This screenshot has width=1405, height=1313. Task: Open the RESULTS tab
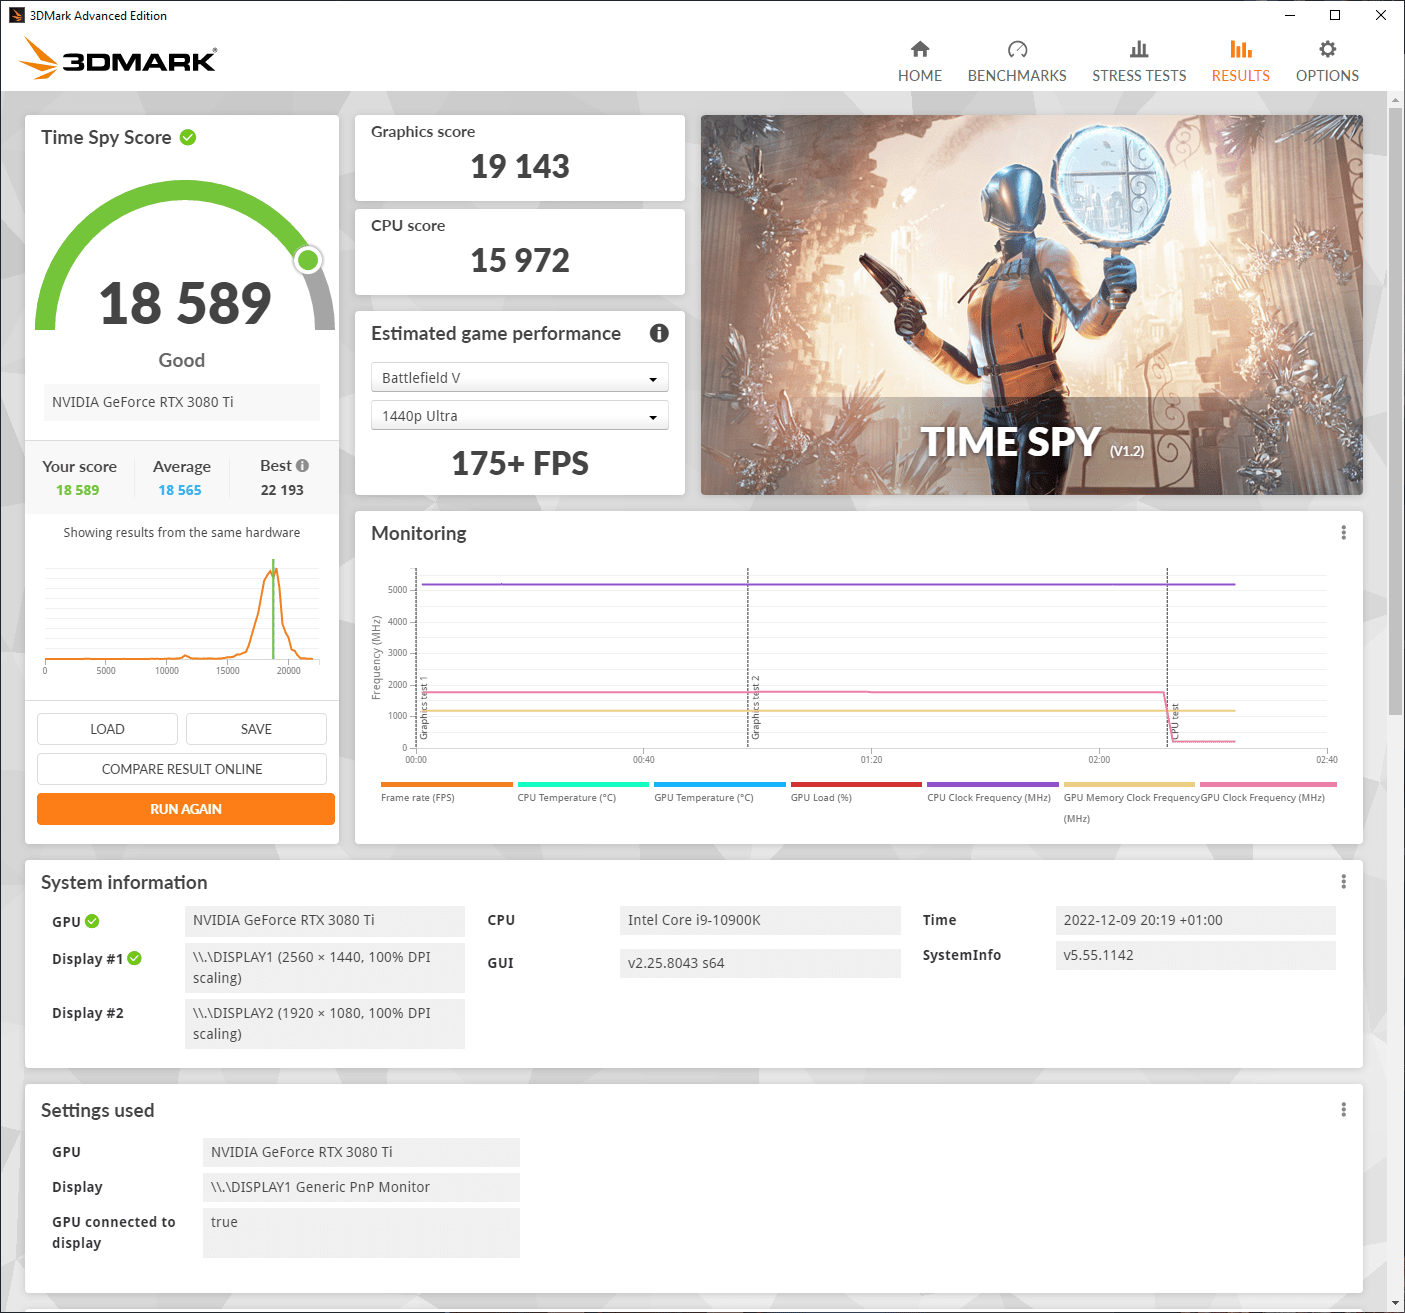point(1240,62)
